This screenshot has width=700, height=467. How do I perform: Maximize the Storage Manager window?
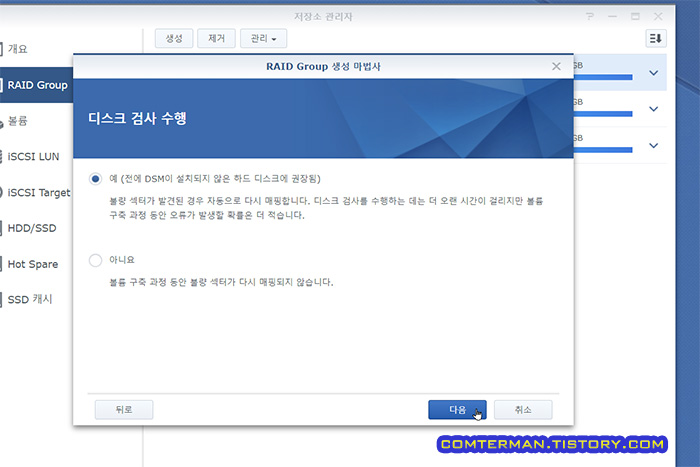tap(635, 17)
